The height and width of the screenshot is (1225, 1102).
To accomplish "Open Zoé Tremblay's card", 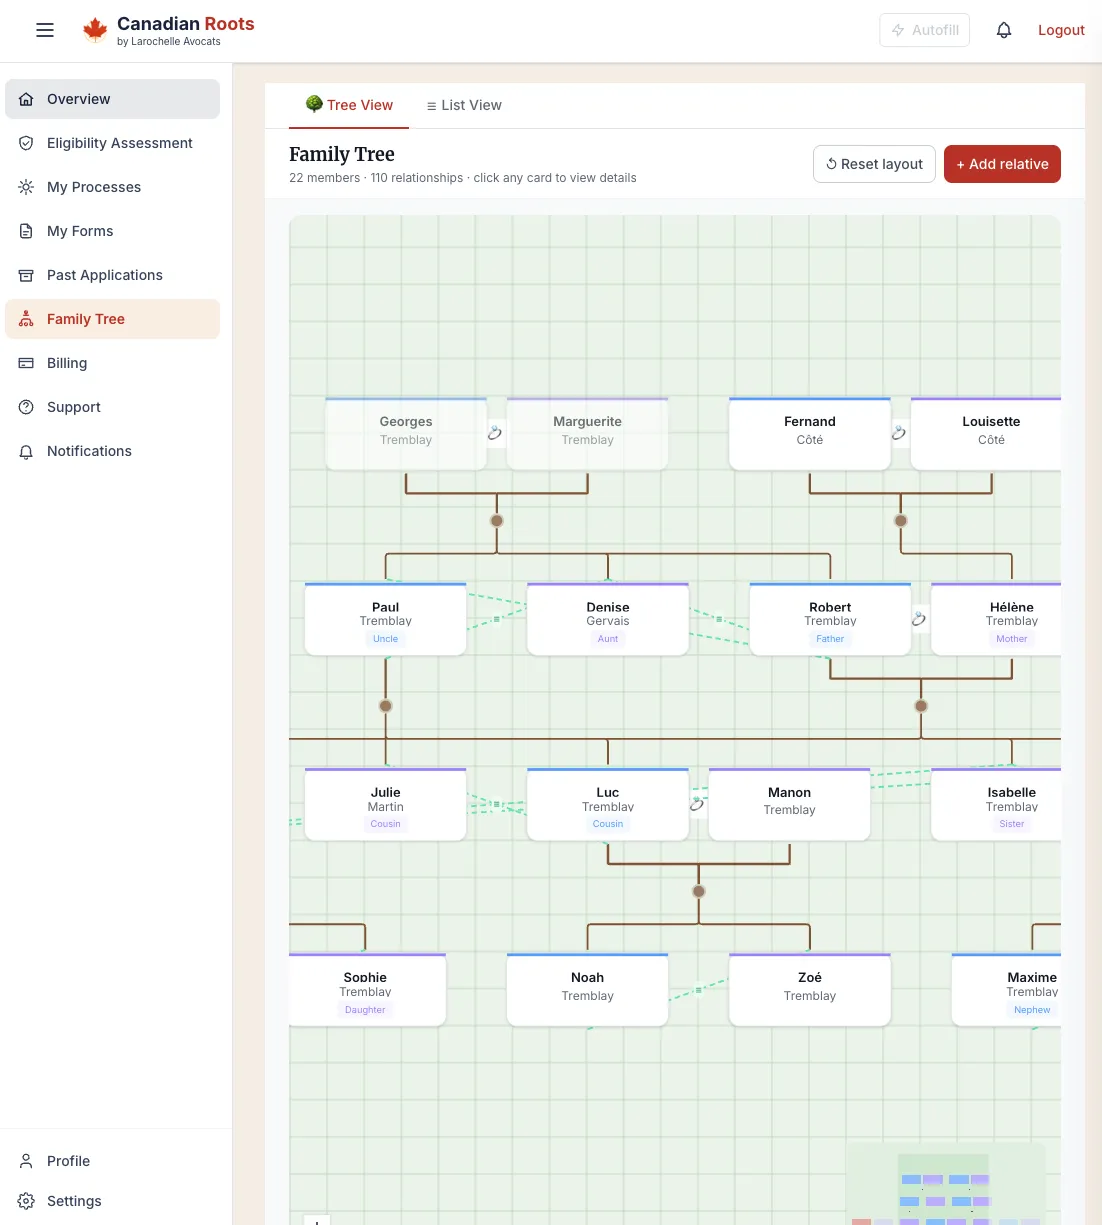I will (810, 990).
